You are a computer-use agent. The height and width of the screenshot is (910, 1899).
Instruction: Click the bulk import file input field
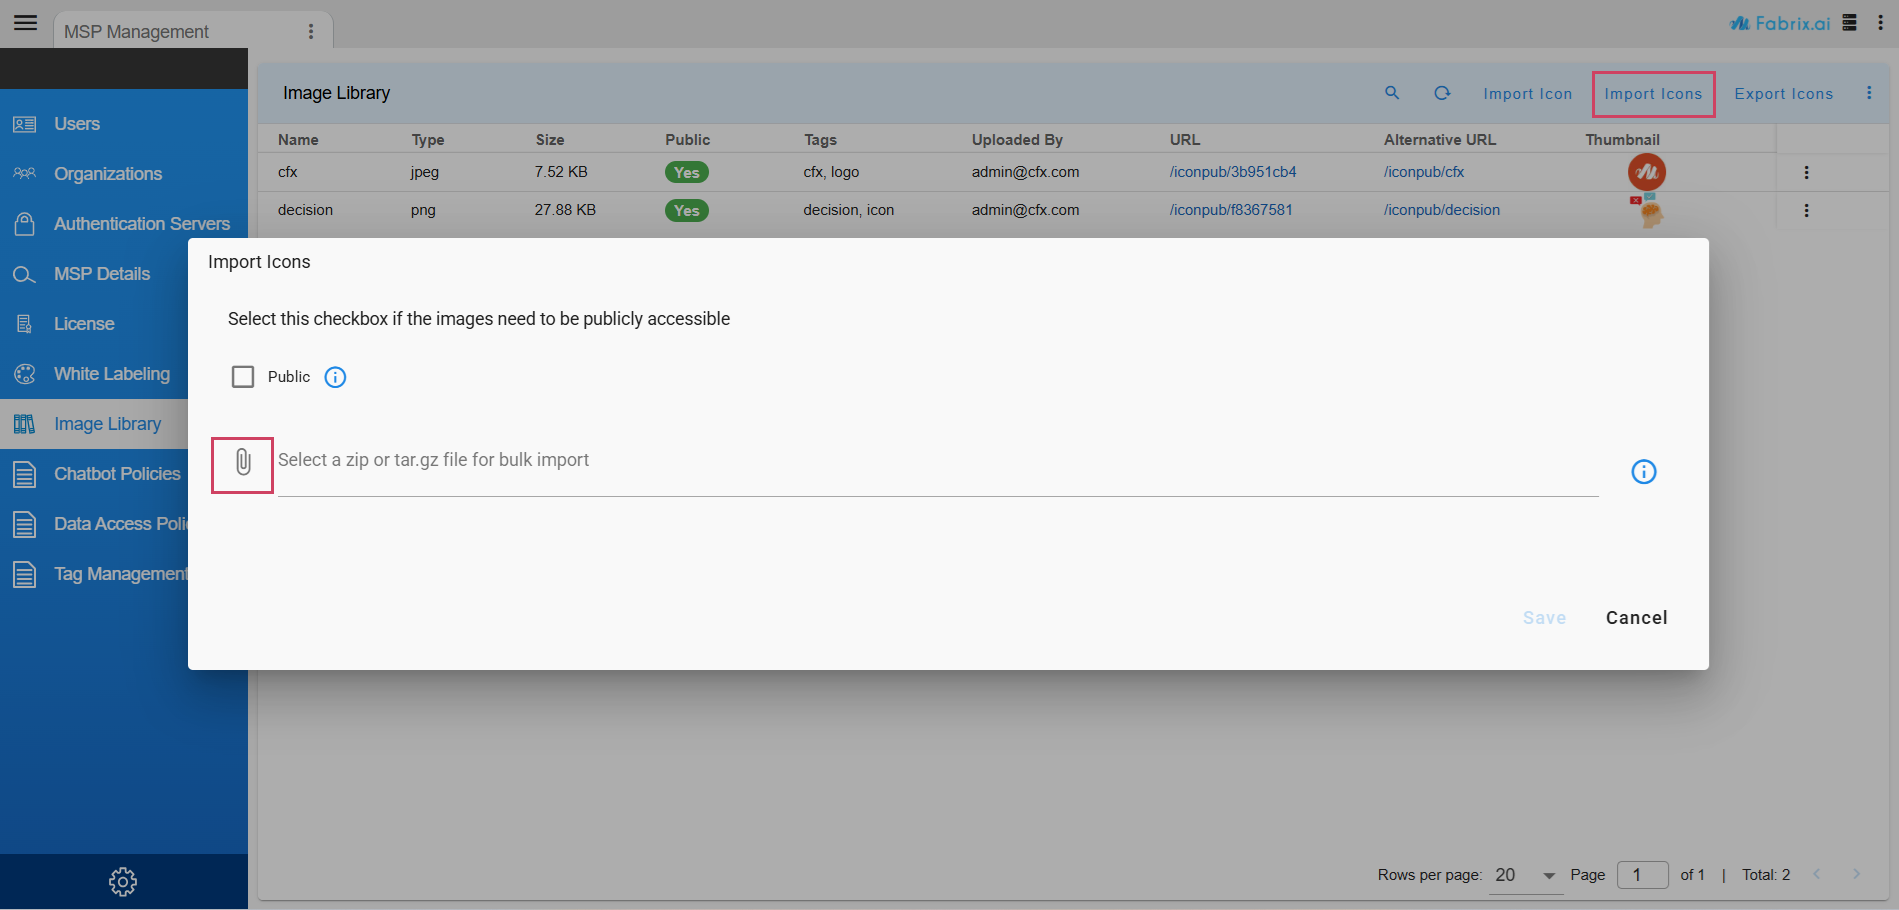tap(937, 461)
